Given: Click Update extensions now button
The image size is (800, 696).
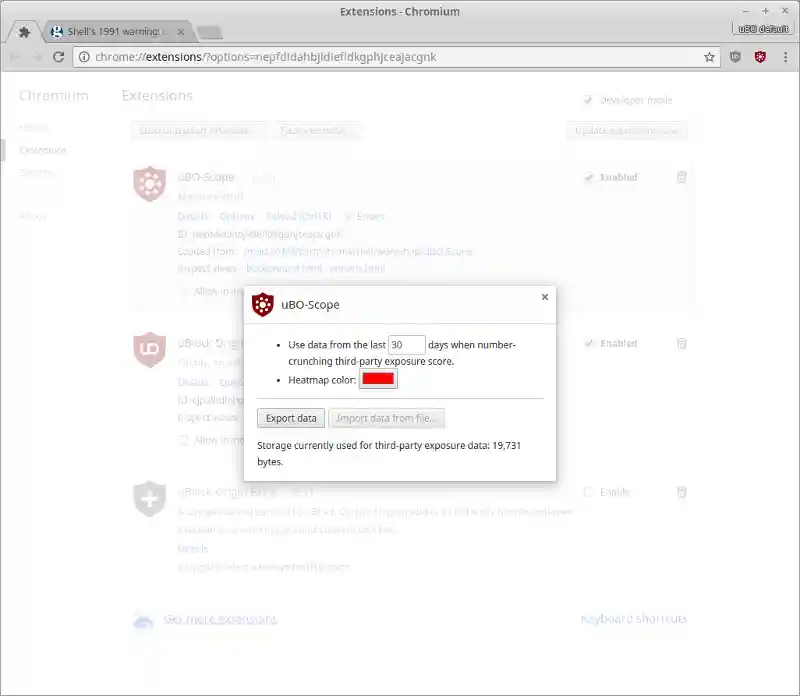Looking at the screenshot, I should [x=627, y=131].
